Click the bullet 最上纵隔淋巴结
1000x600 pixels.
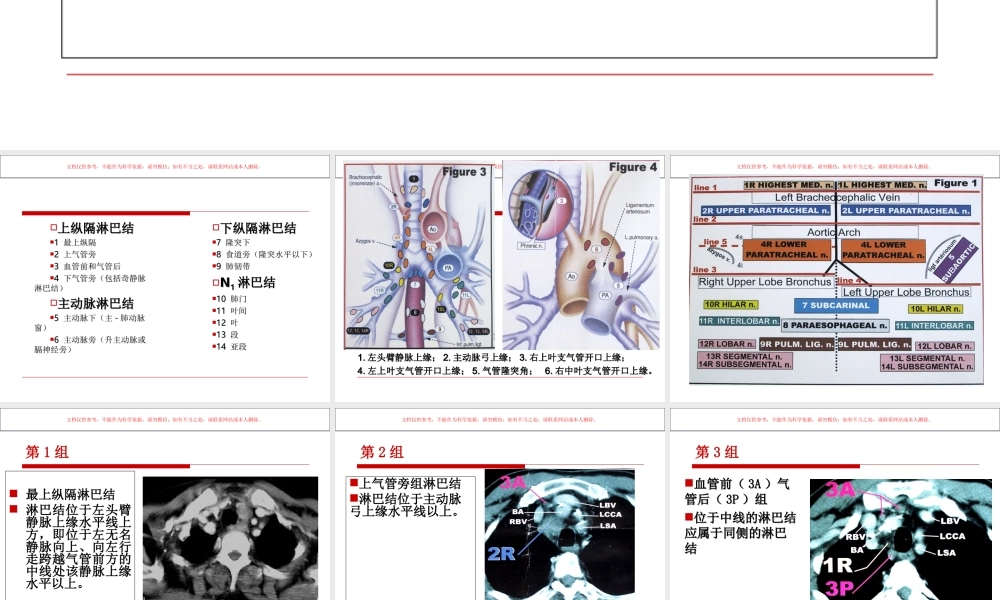(x=70, y=494)
